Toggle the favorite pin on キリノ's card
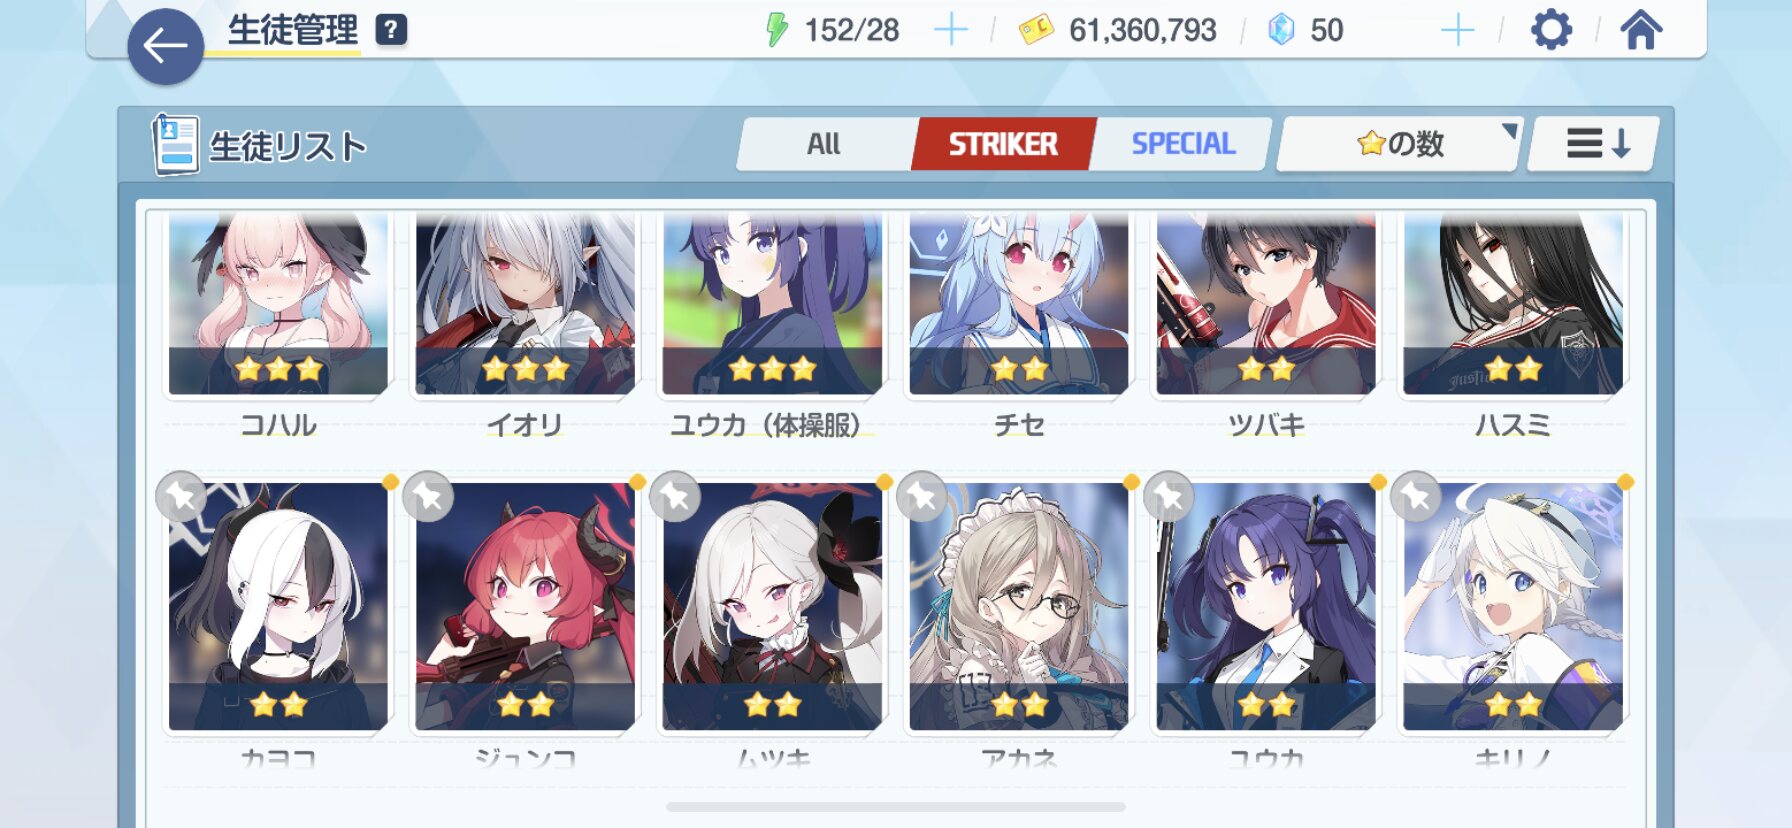1792x828 pixels. (x=1416, y=496)
